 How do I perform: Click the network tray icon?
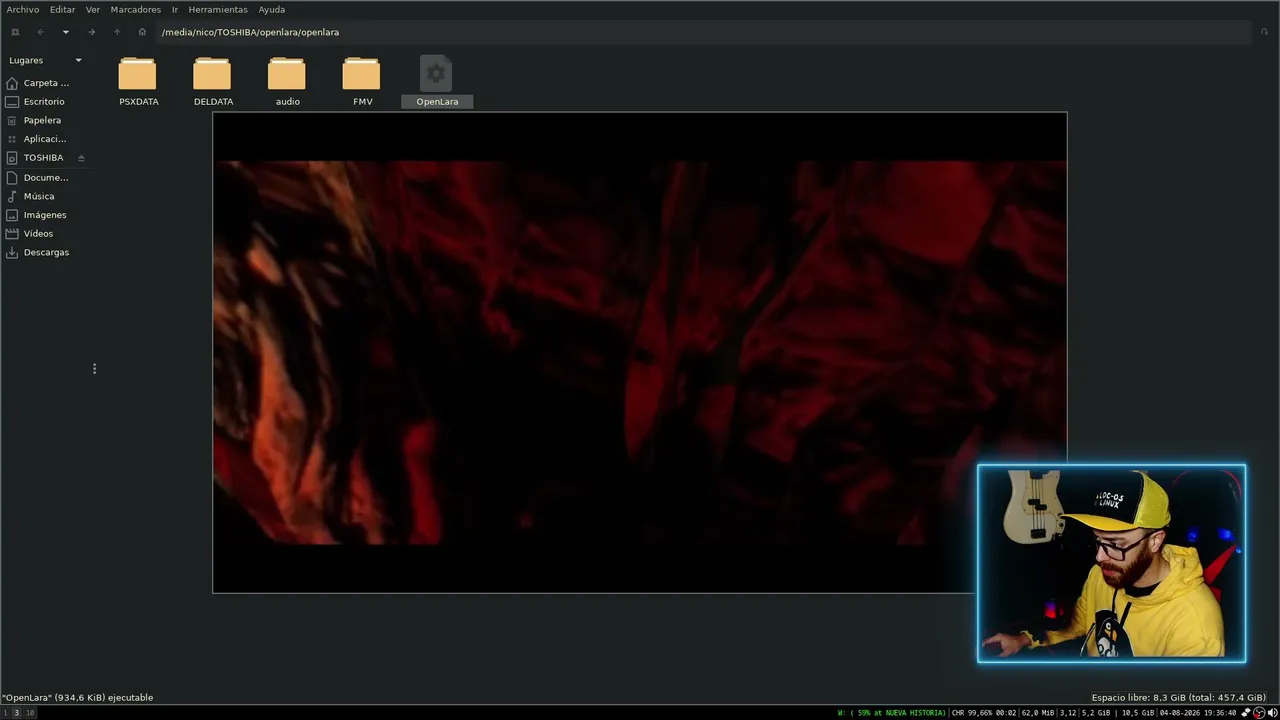1247,713
